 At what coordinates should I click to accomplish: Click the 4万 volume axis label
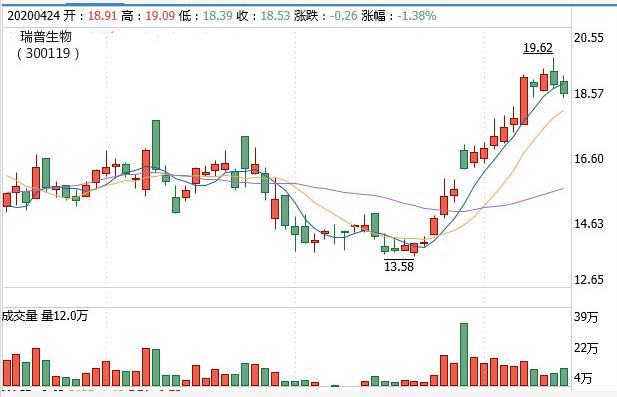[583, 378]
